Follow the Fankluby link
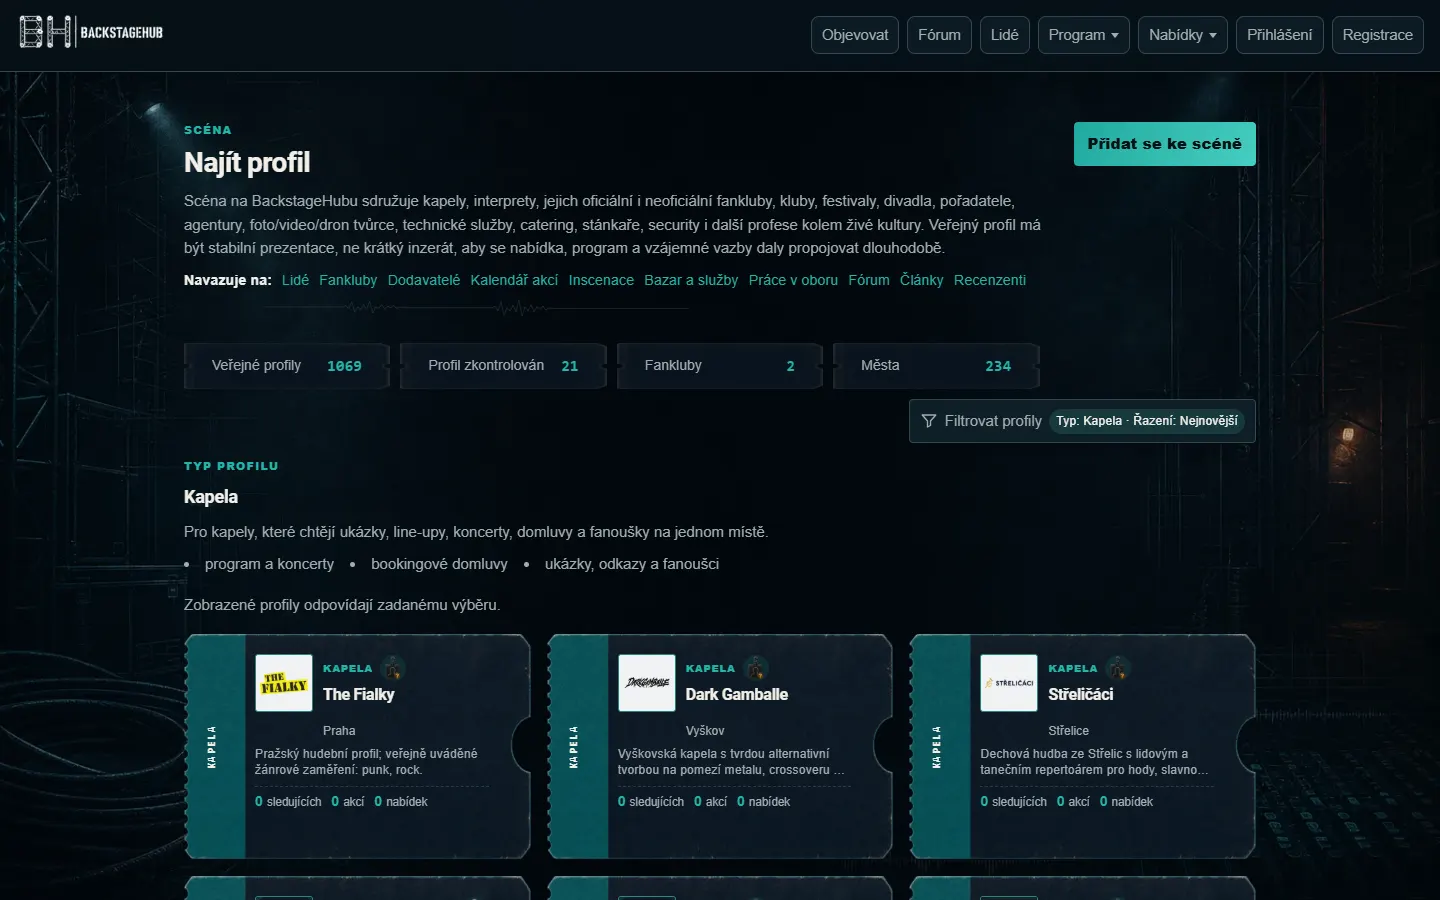 (x=348, y=280)
